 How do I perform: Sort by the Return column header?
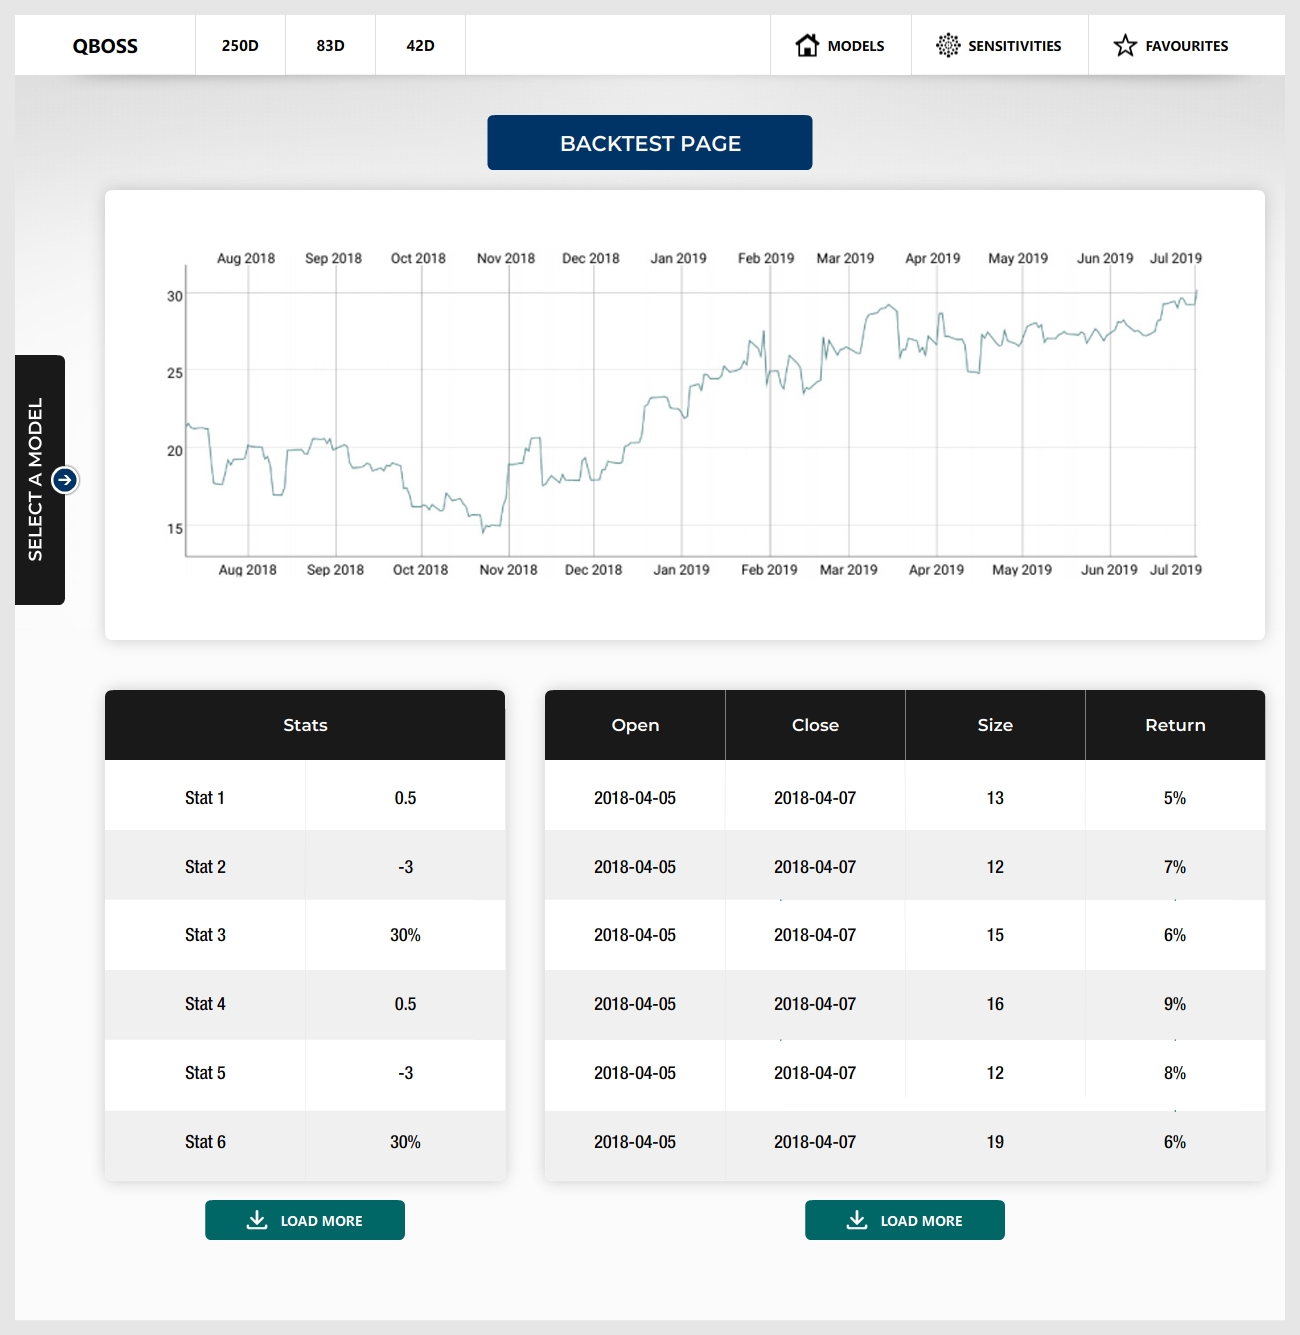tap(1175, 725)
